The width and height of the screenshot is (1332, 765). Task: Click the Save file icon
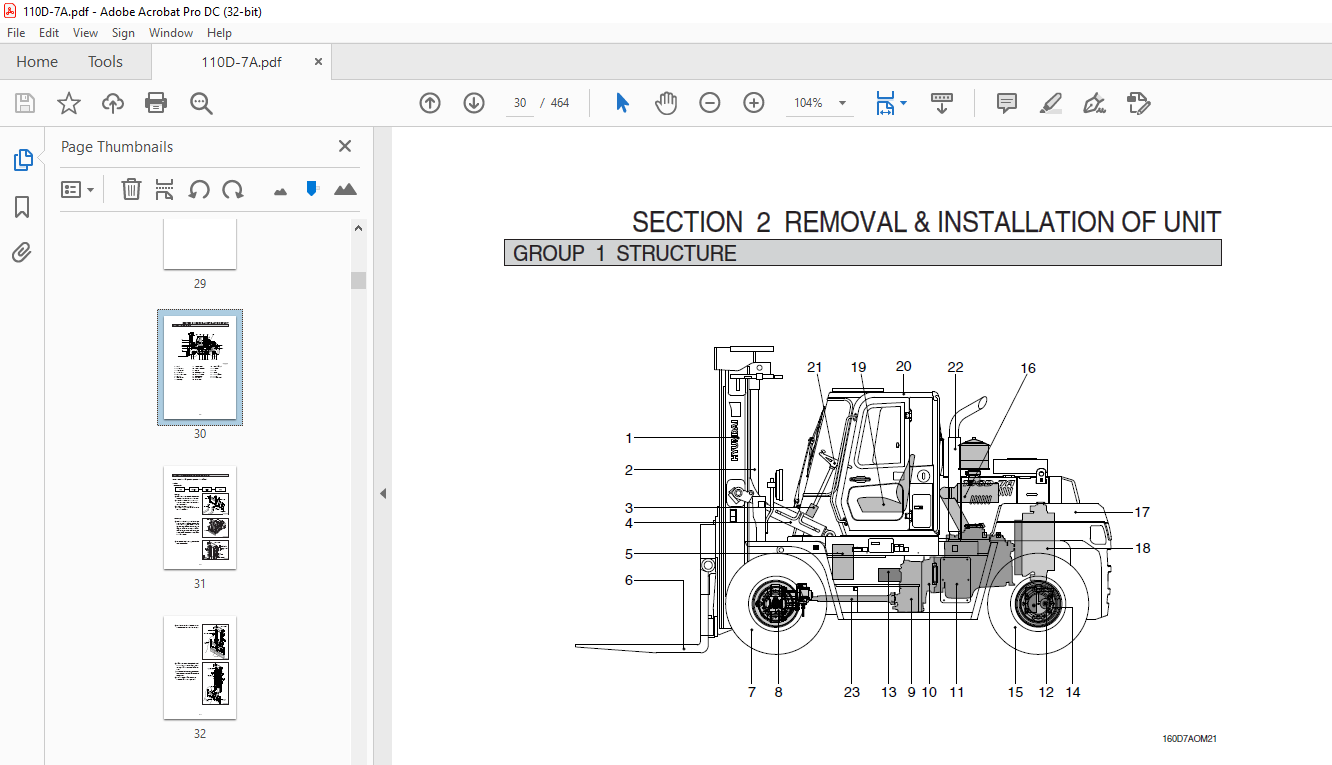pyautogui.click(x=25, y=103)
